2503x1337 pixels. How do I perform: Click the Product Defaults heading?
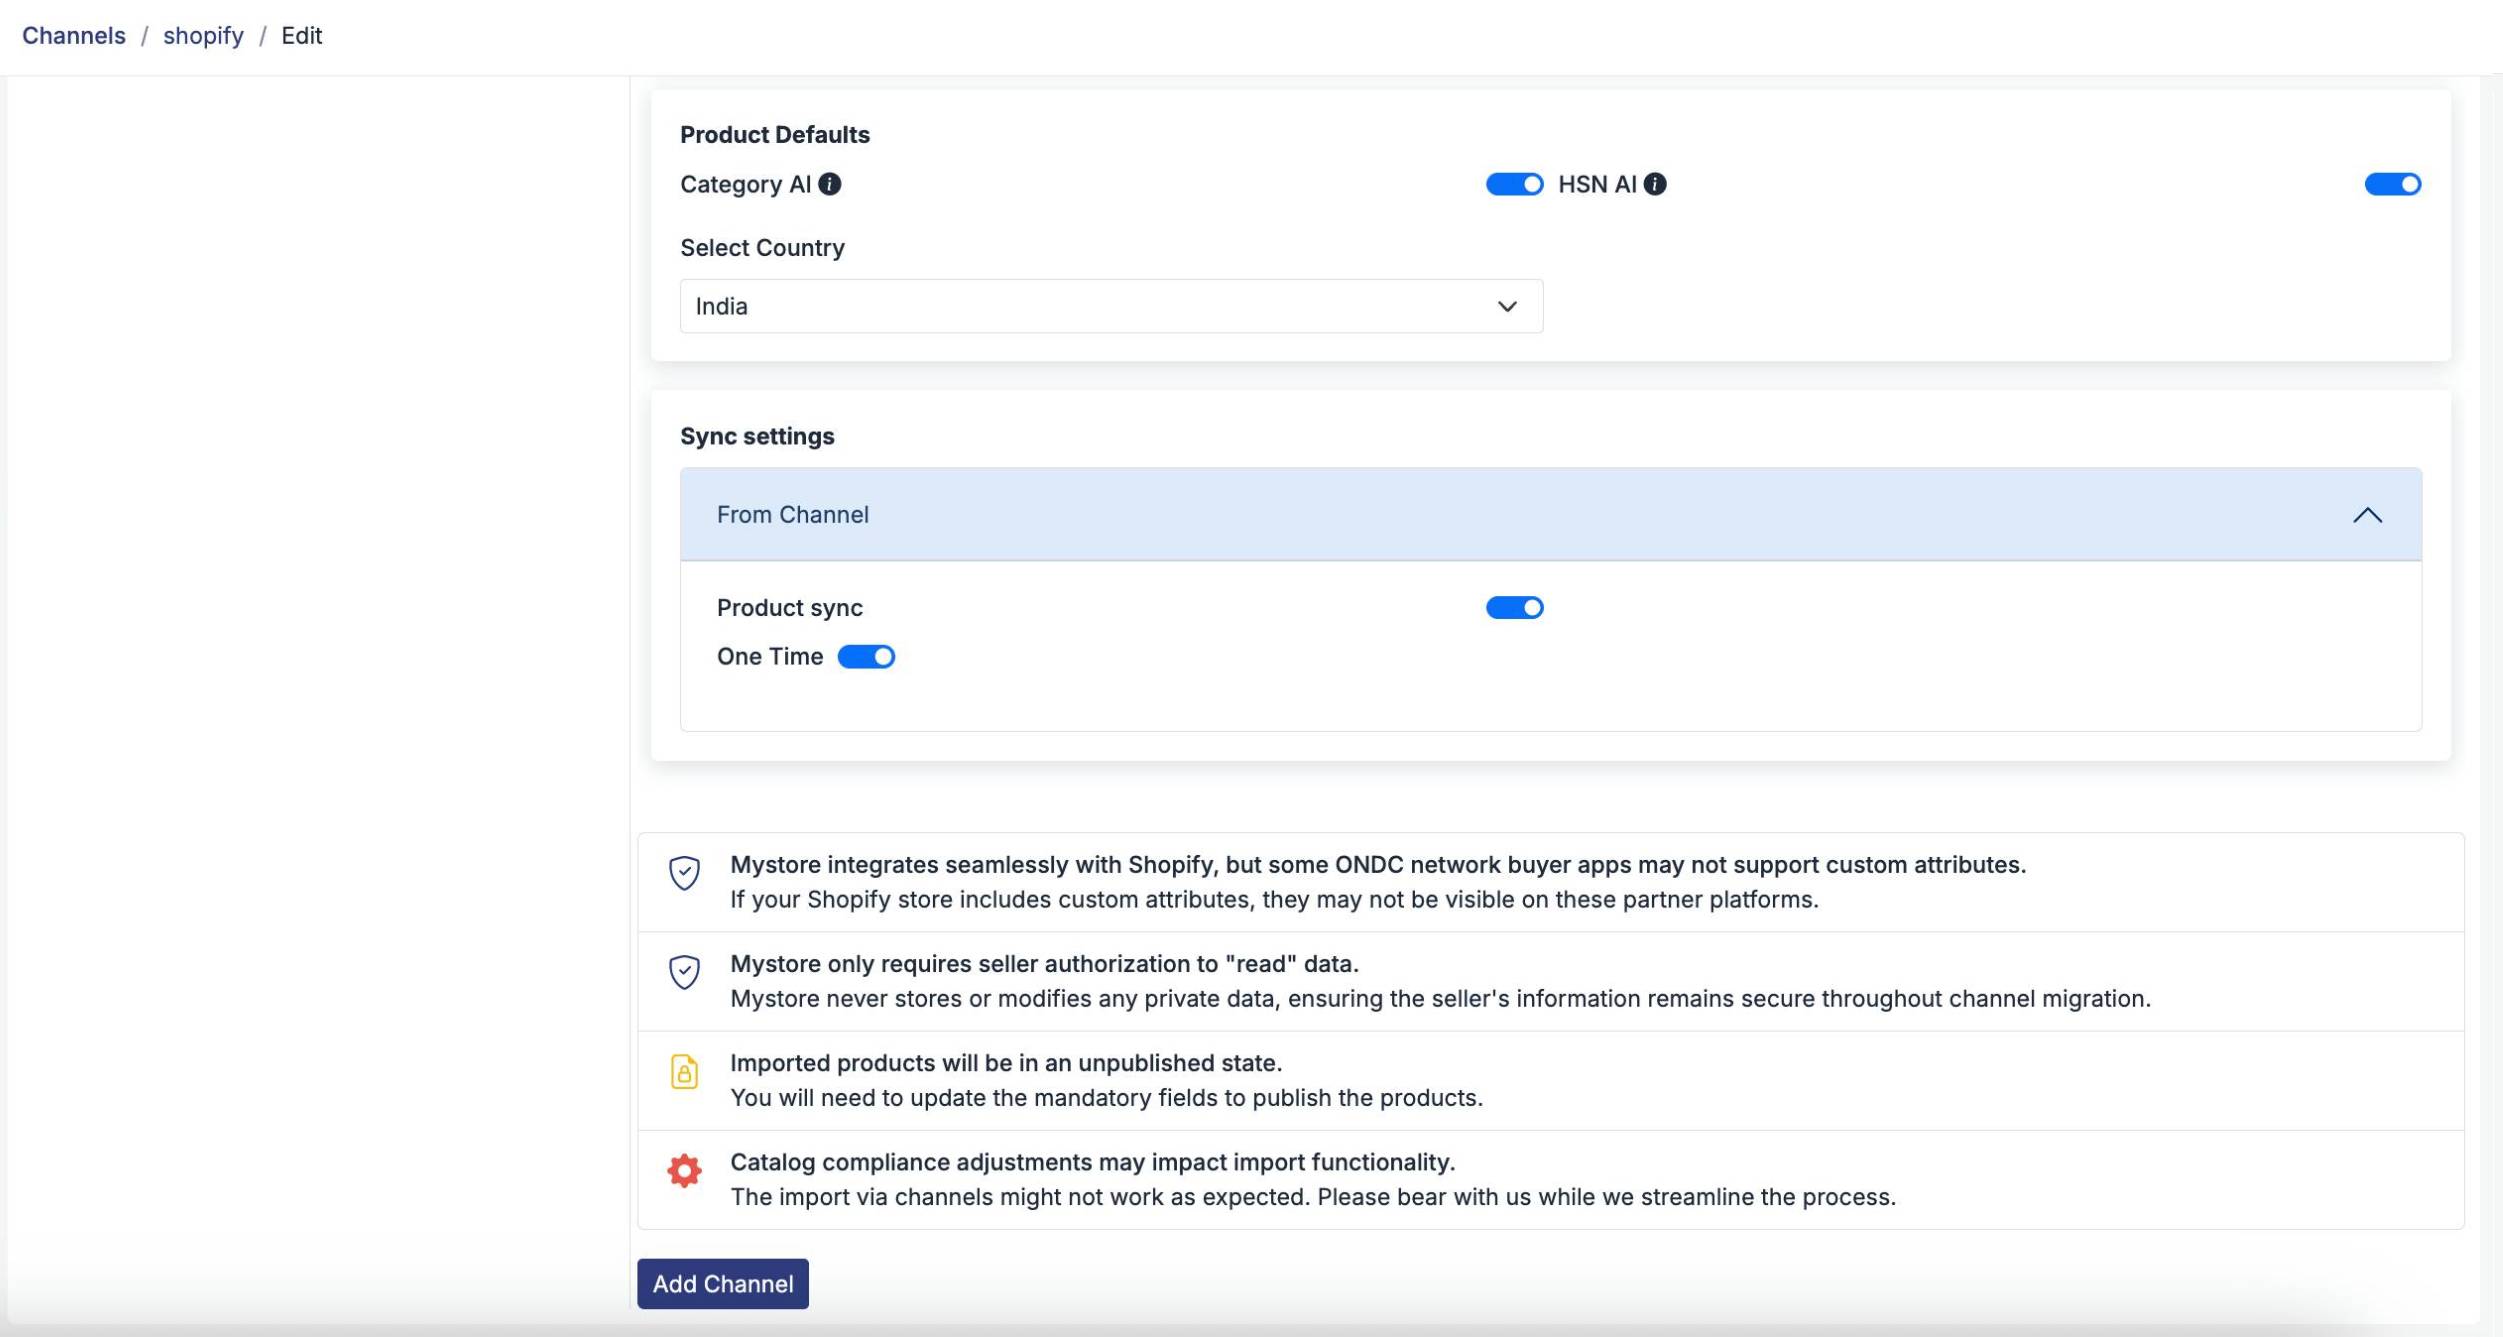click(775, 135)
